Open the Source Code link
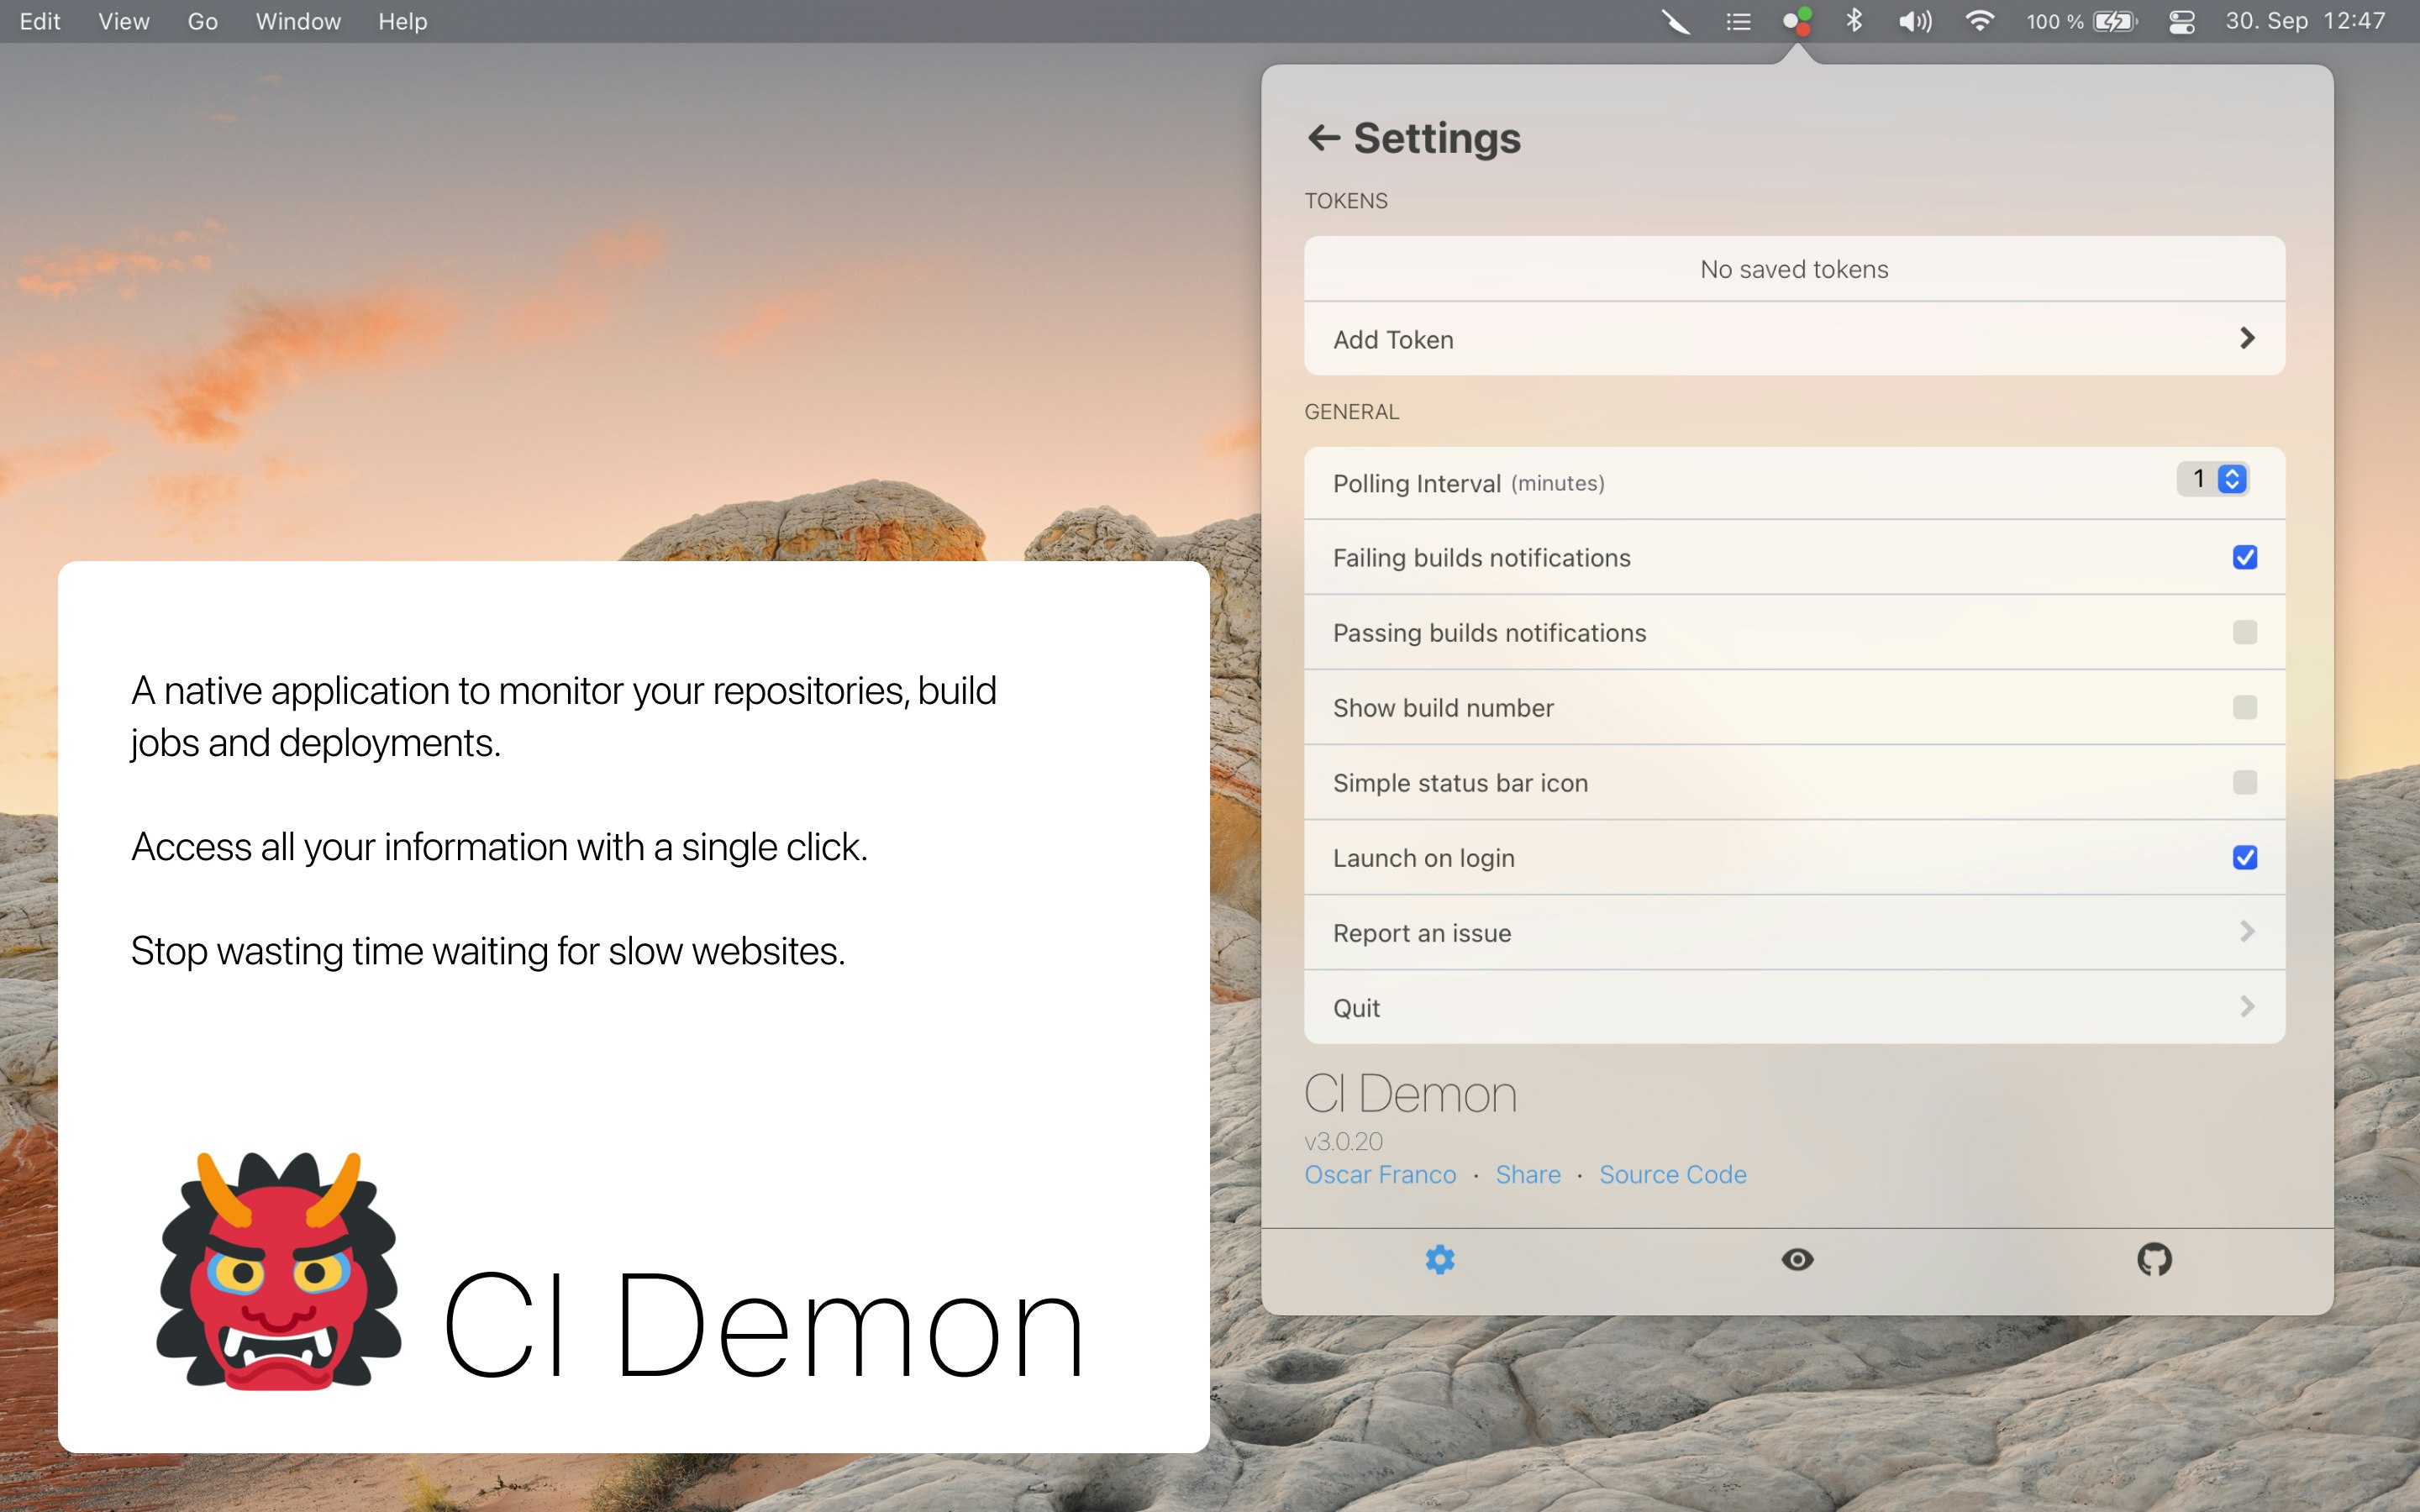The image size is (2420, 1512). click(1671, 1174)
